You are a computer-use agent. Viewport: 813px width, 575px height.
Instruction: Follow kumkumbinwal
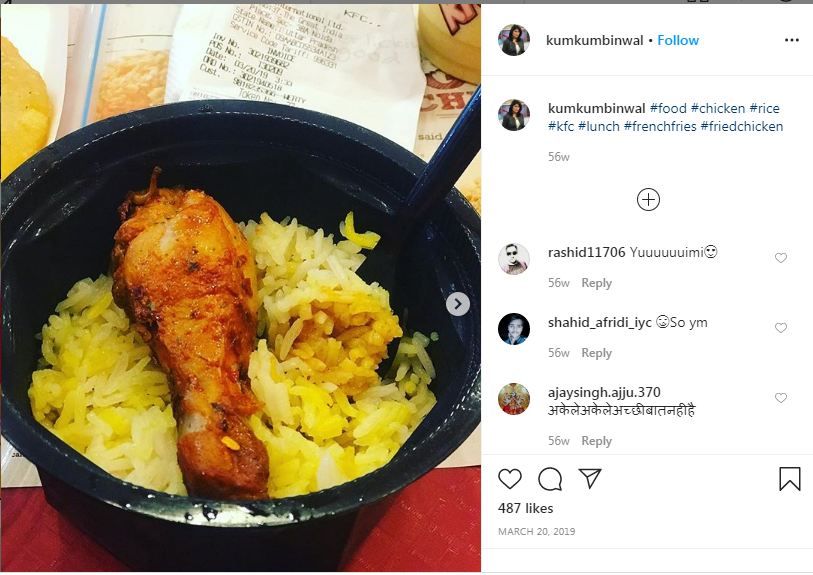(x=678, y=40)
